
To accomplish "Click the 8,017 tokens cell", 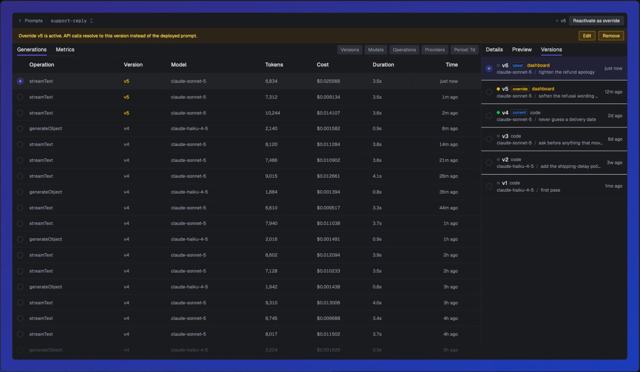I will pos(271,334).
